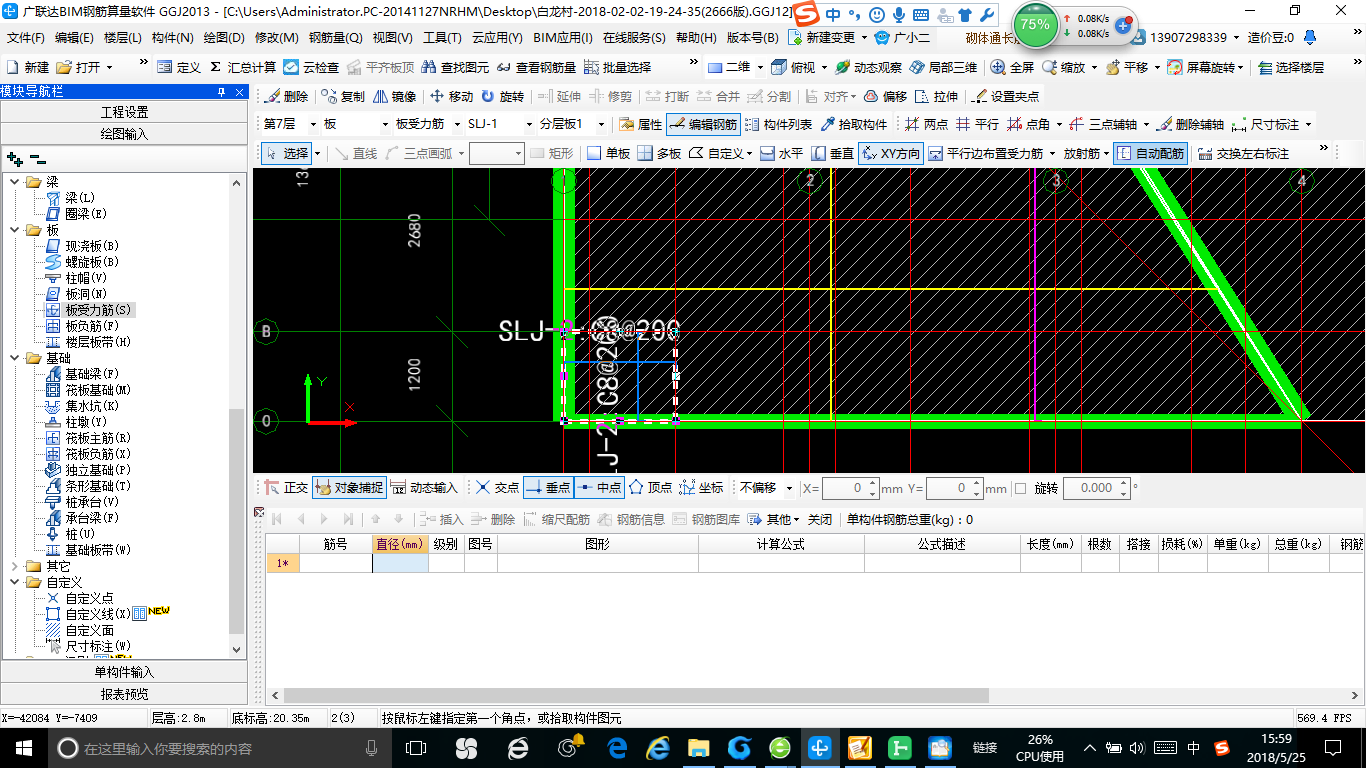Click 批量选择 batch select

coord(617,67)
